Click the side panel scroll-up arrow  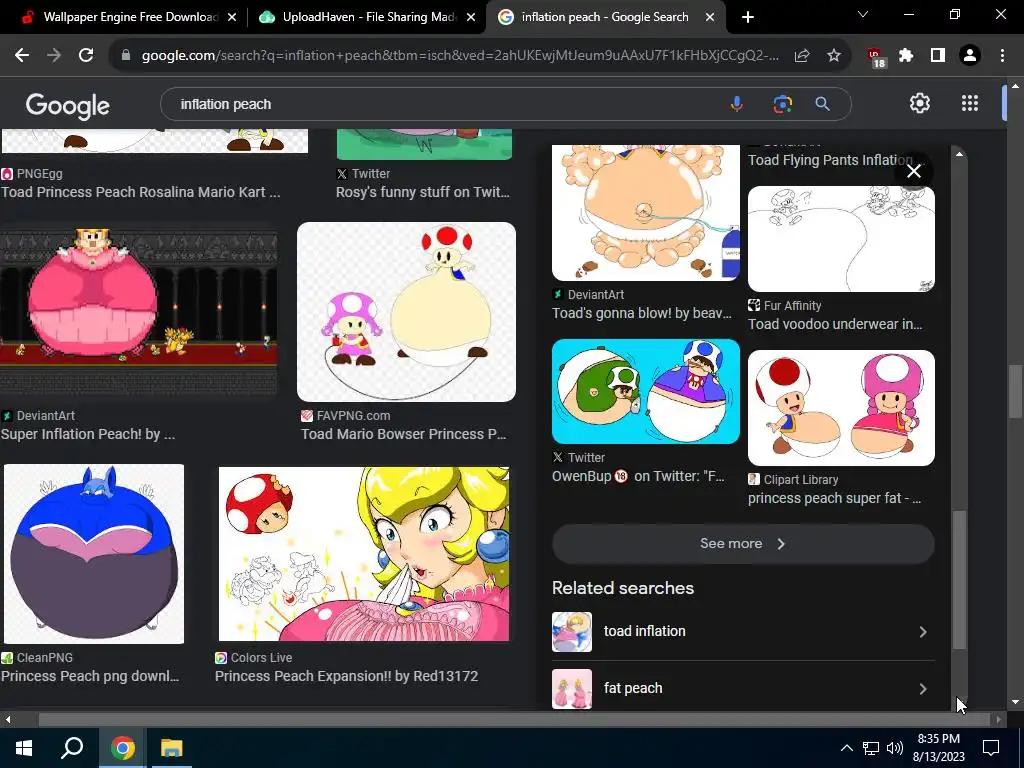point(959,154)
